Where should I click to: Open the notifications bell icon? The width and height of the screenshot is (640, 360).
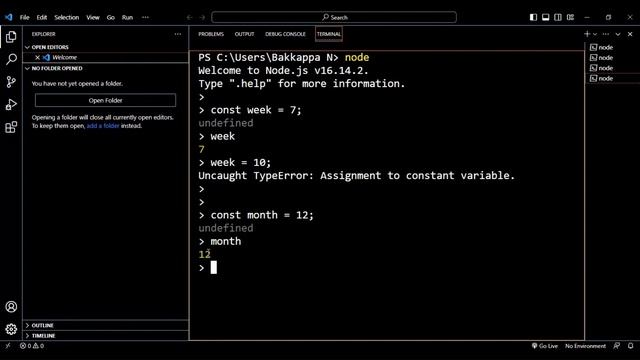click(631, 346)
